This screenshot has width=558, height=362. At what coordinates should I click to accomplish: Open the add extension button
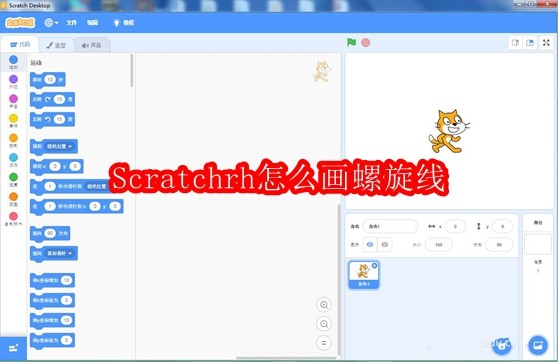click(x=13, y=348)
